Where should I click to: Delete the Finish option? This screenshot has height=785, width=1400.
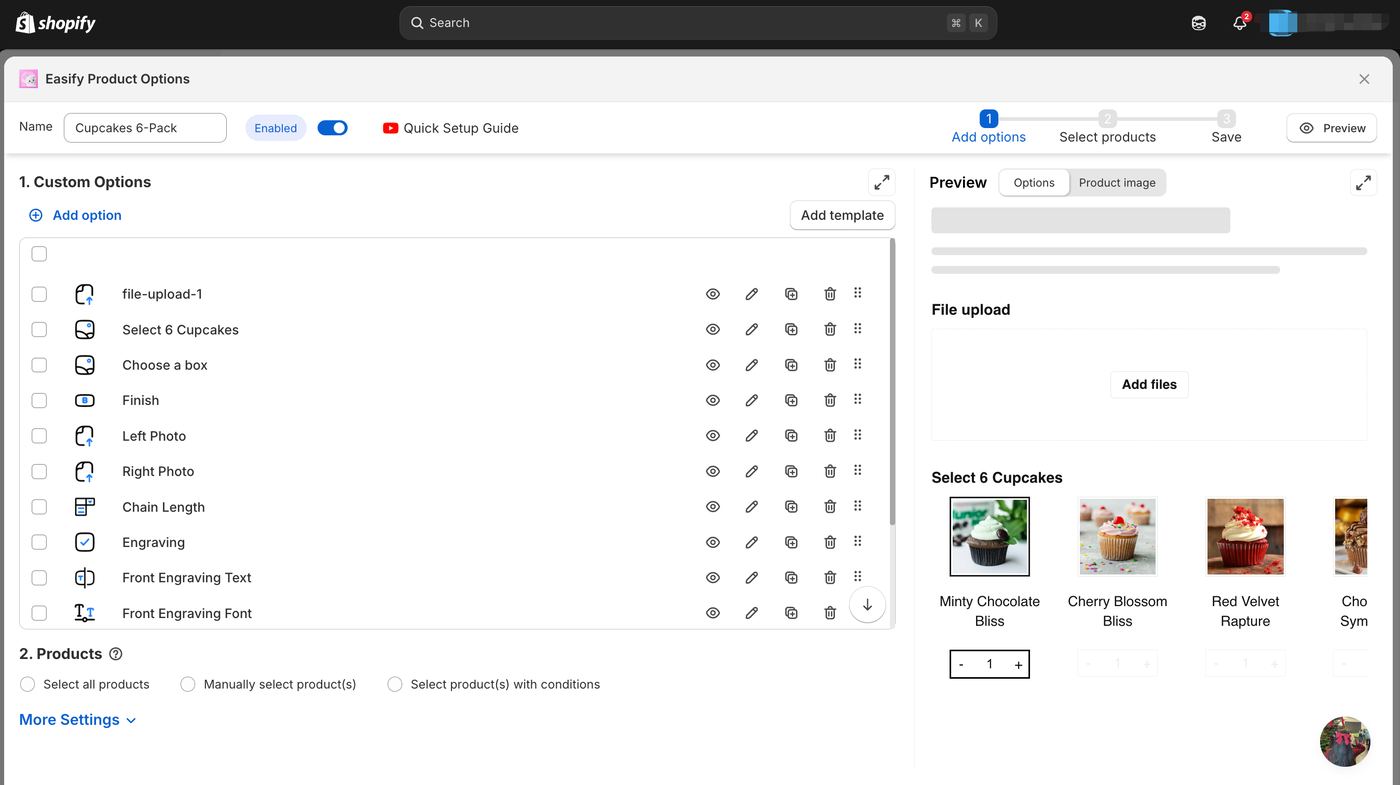[x=830, y=400]
